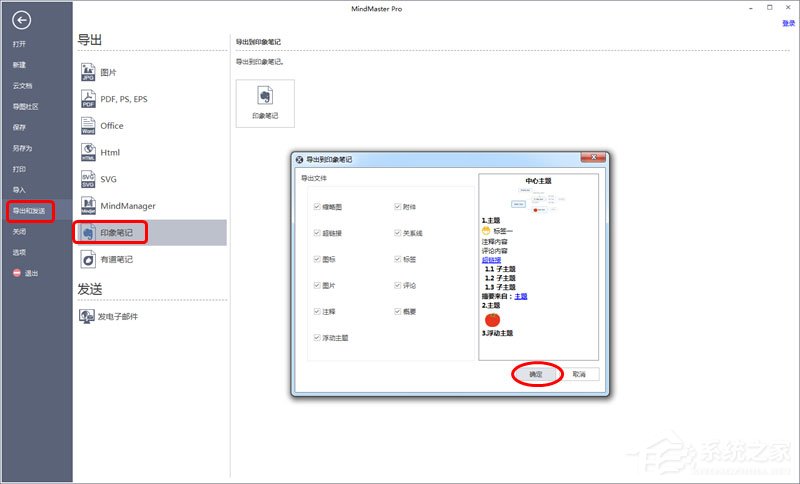
Task: Click the 超链接 link in preview
Action: coord(491,260)
